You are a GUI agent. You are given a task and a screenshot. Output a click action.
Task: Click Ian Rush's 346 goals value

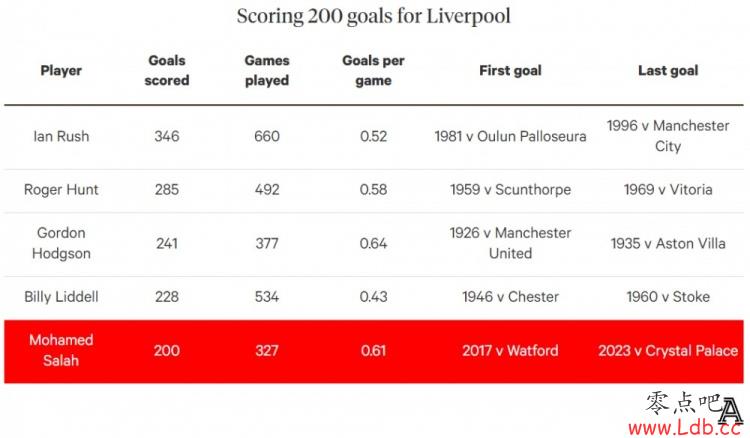coord(166,136)
